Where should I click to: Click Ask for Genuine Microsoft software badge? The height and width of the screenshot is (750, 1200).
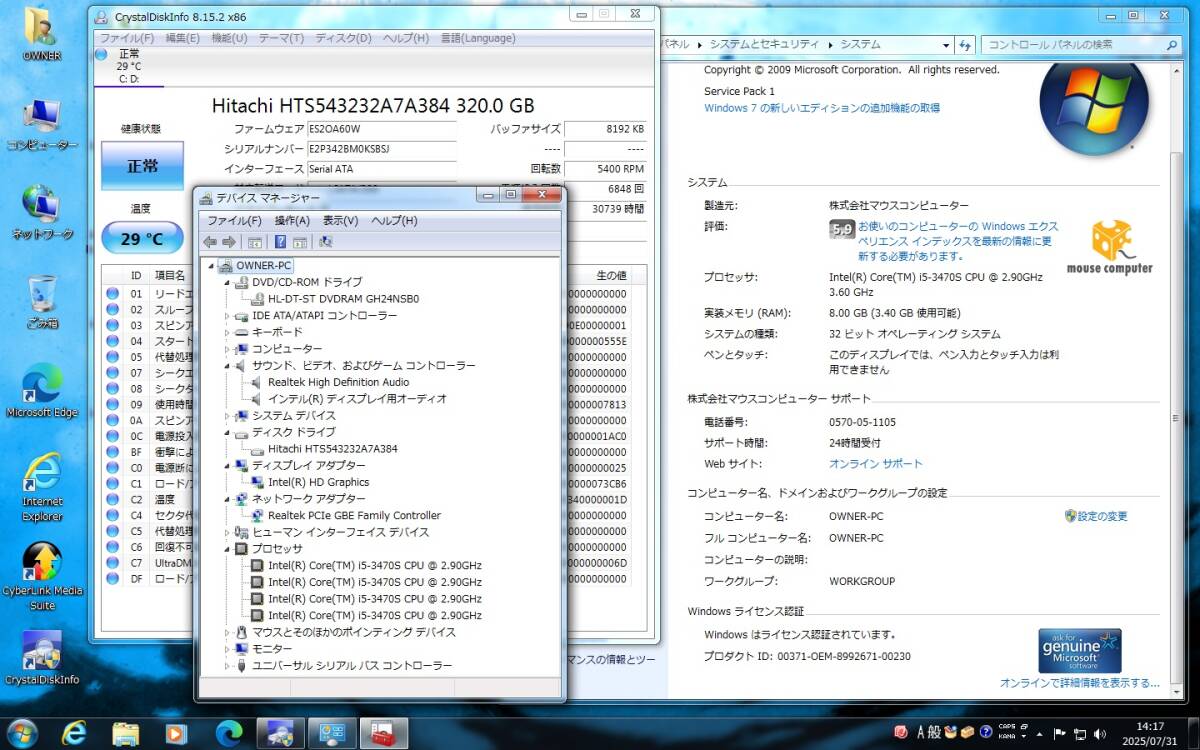(1079, 651)
